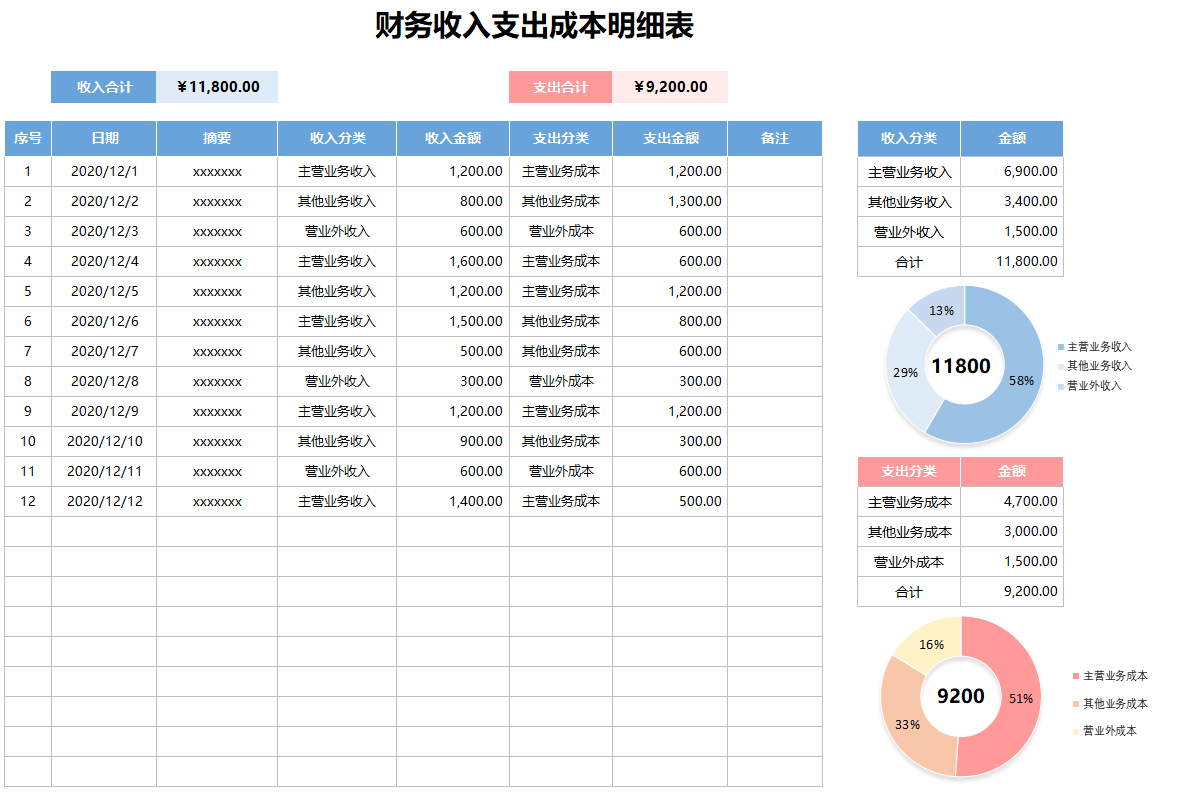The height and width of the screenshot is (793, 1180).
Task: Select the 日期 column header
Action: [106, 138]
